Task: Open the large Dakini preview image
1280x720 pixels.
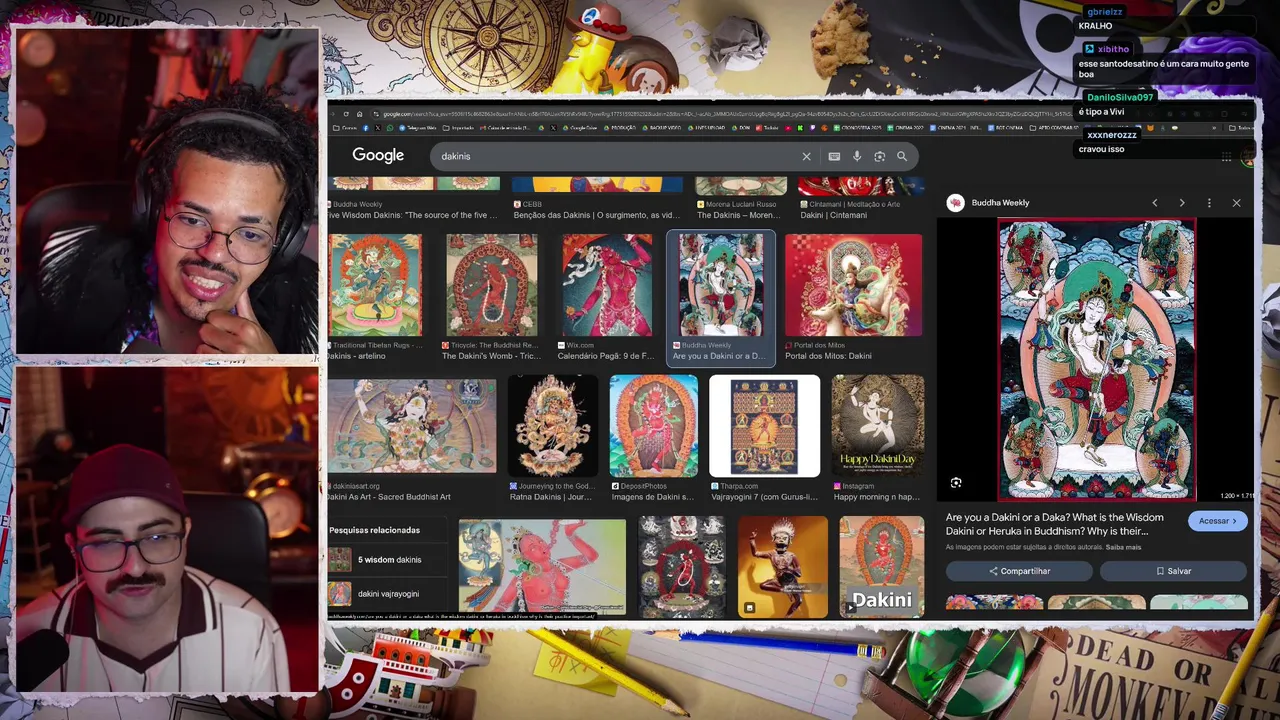Action: click(1096, 360)
